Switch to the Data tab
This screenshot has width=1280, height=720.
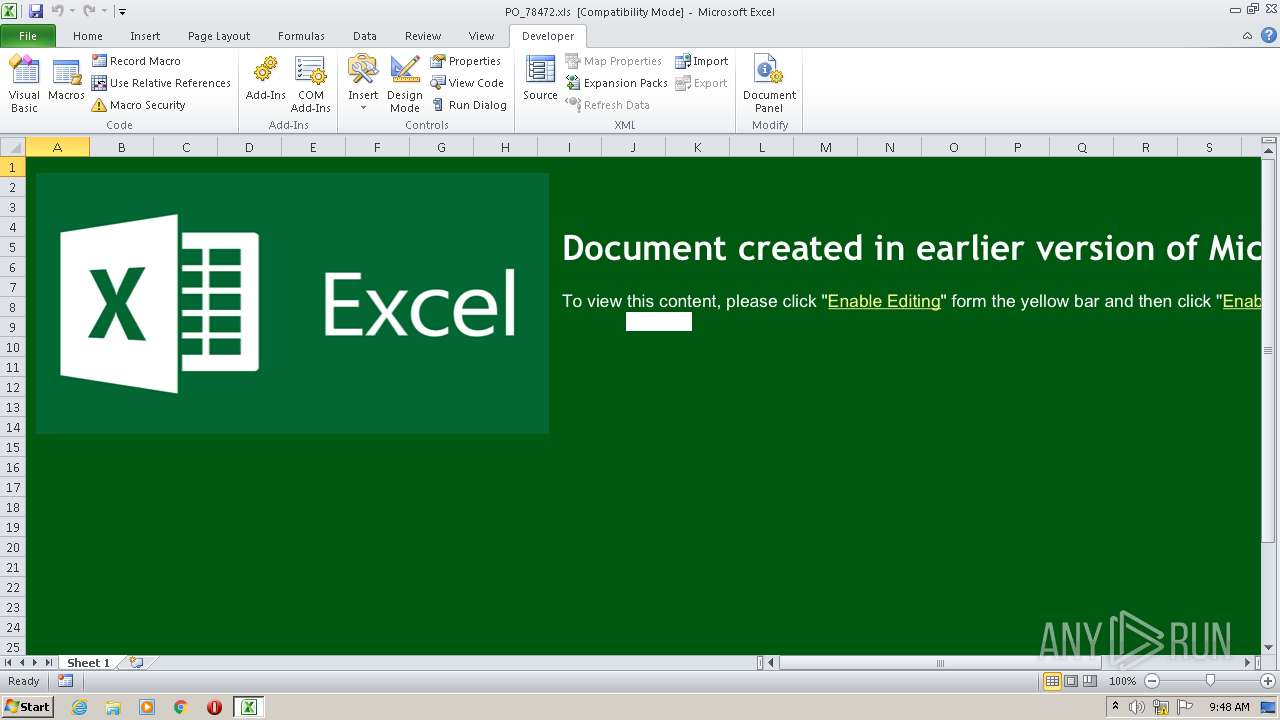point(365,36)
